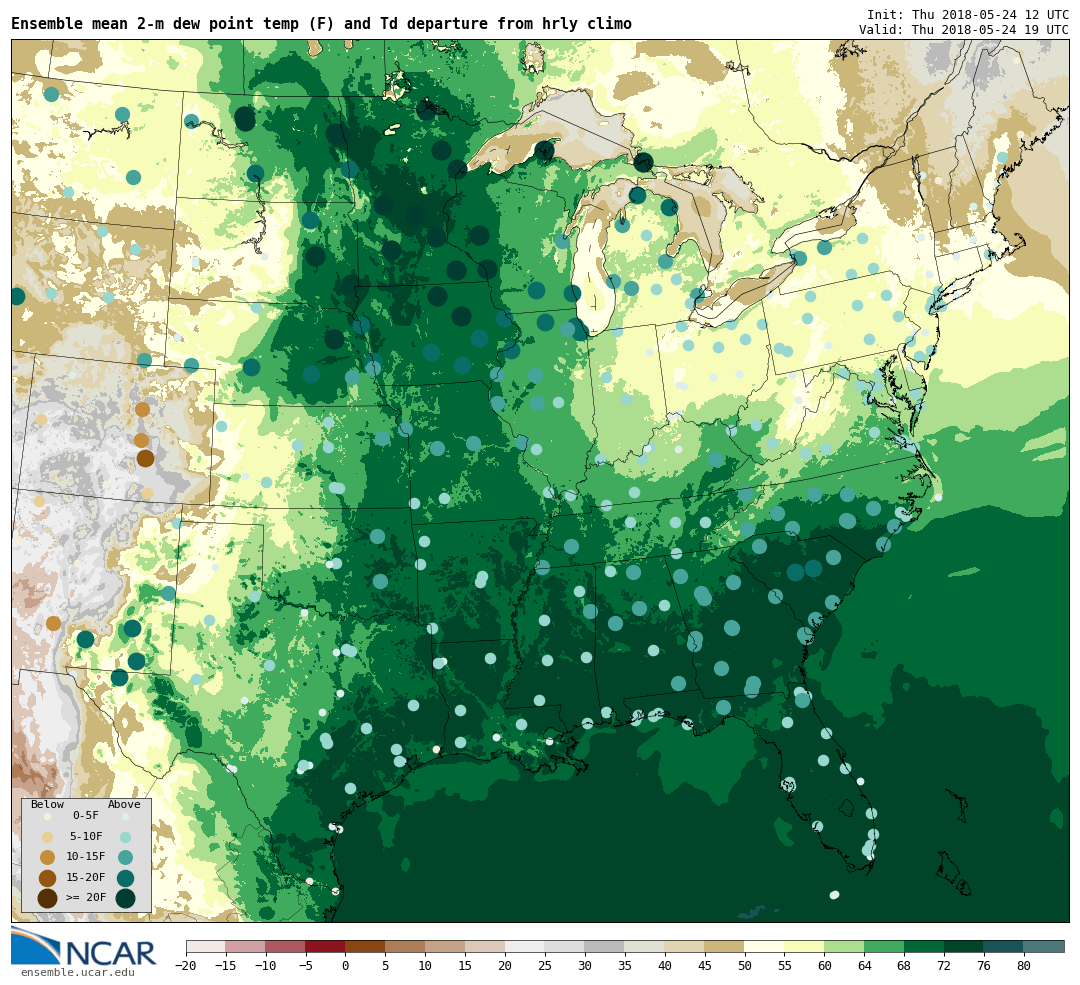The width and height of the screenshot is (1080, 985).
Task: Click the 'Below' legend heading
Action: tap(48, 805)
